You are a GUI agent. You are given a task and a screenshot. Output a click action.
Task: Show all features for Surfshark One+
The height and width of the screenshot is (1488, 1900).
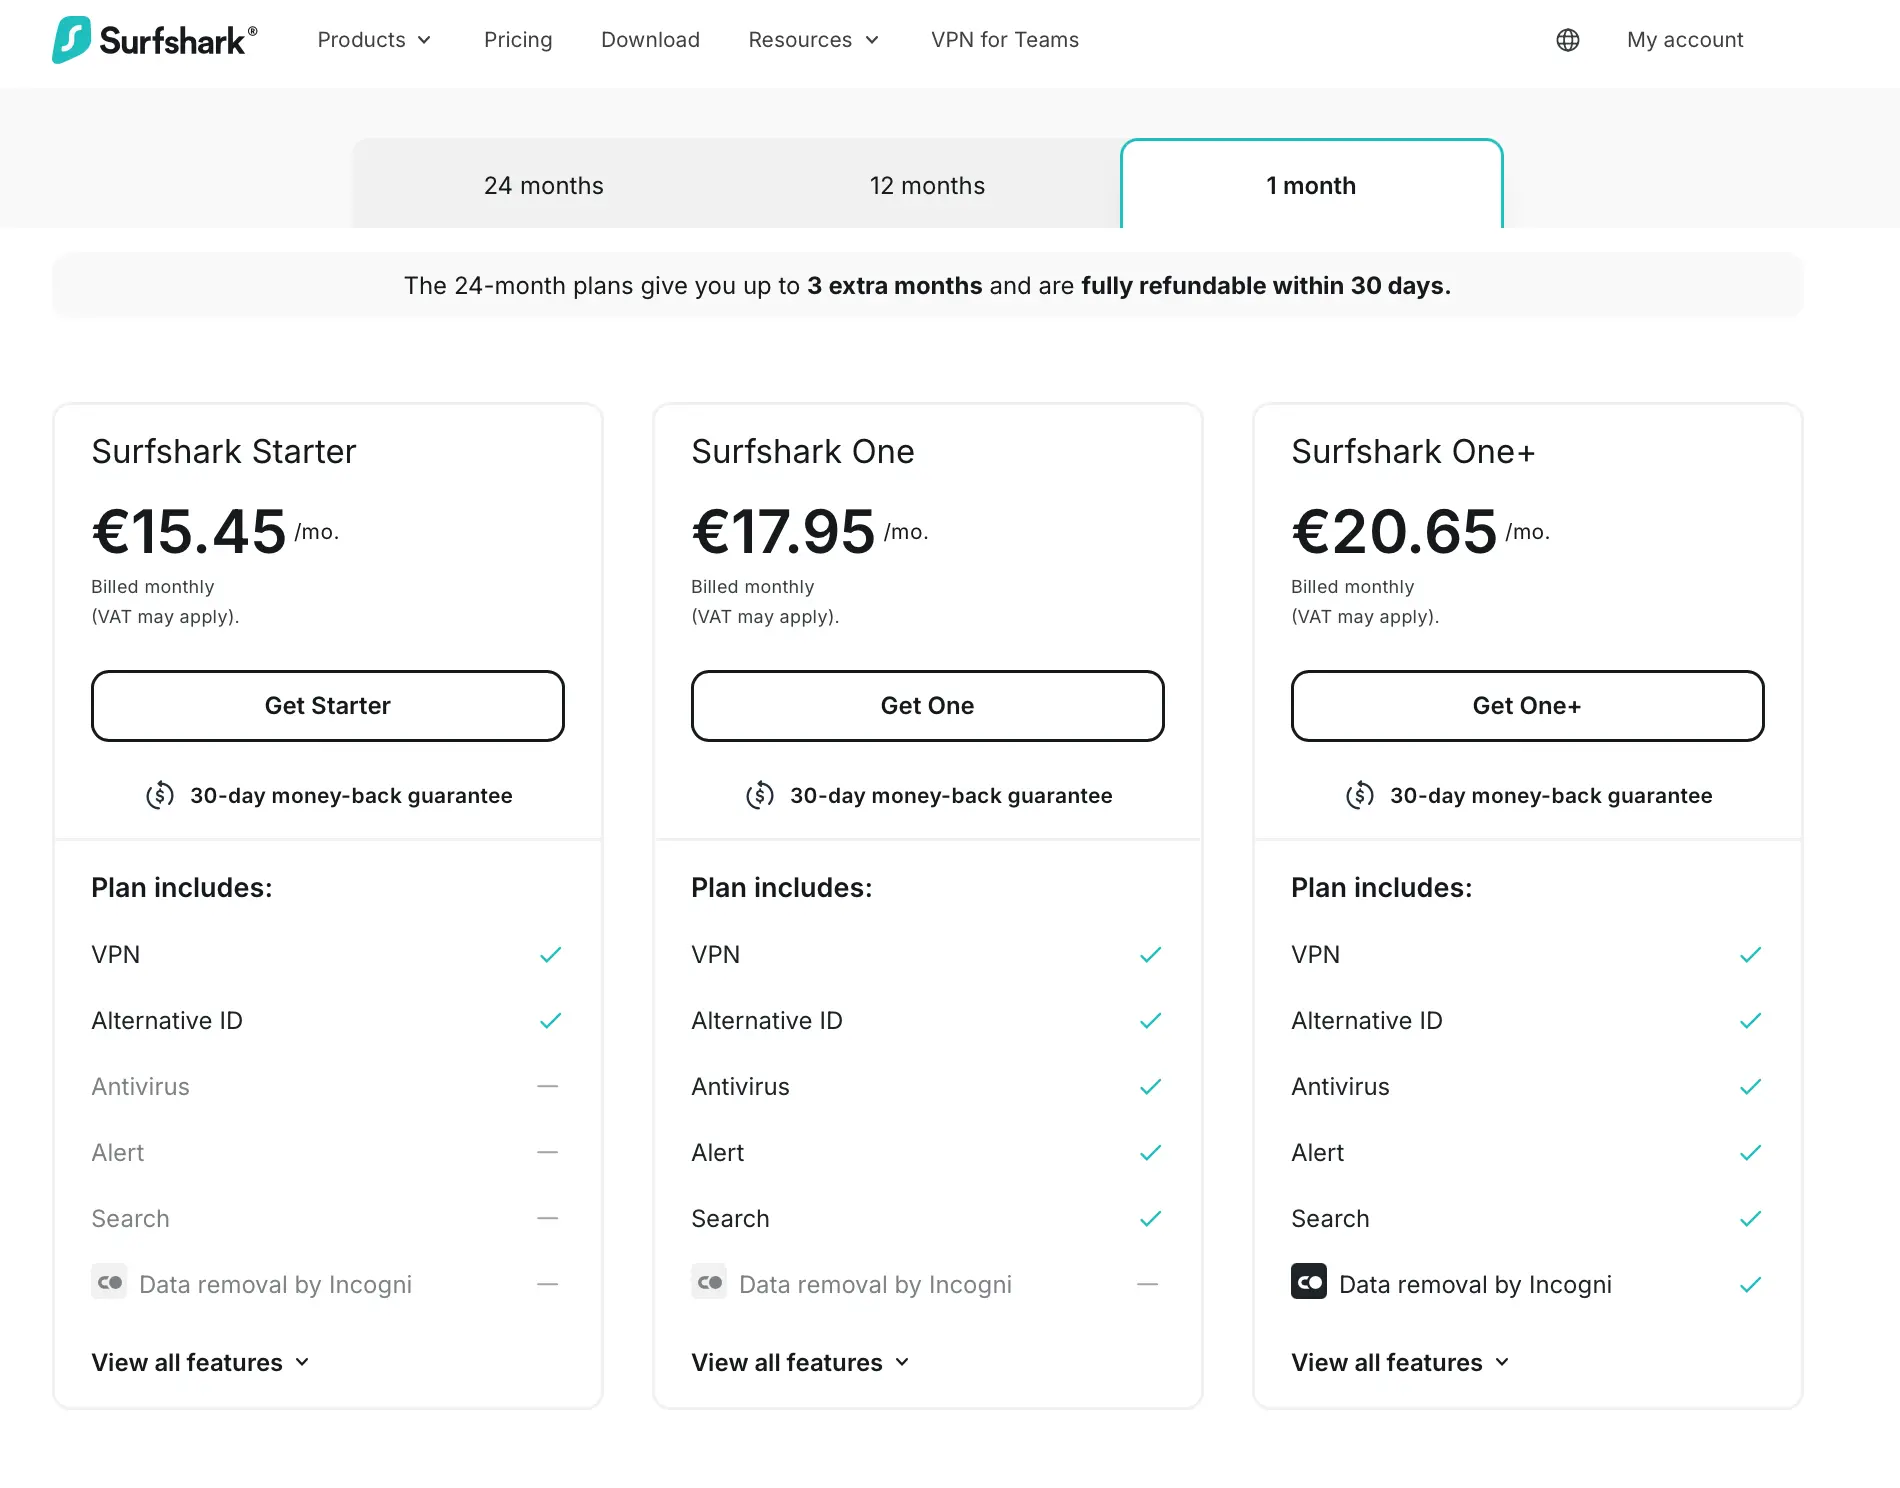1400,1362
